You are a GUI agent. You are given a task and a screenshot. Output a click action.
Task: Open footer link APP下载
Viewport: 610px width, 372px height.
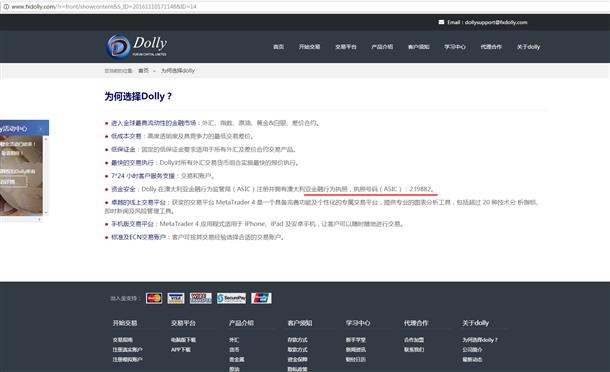pos(181,350)
